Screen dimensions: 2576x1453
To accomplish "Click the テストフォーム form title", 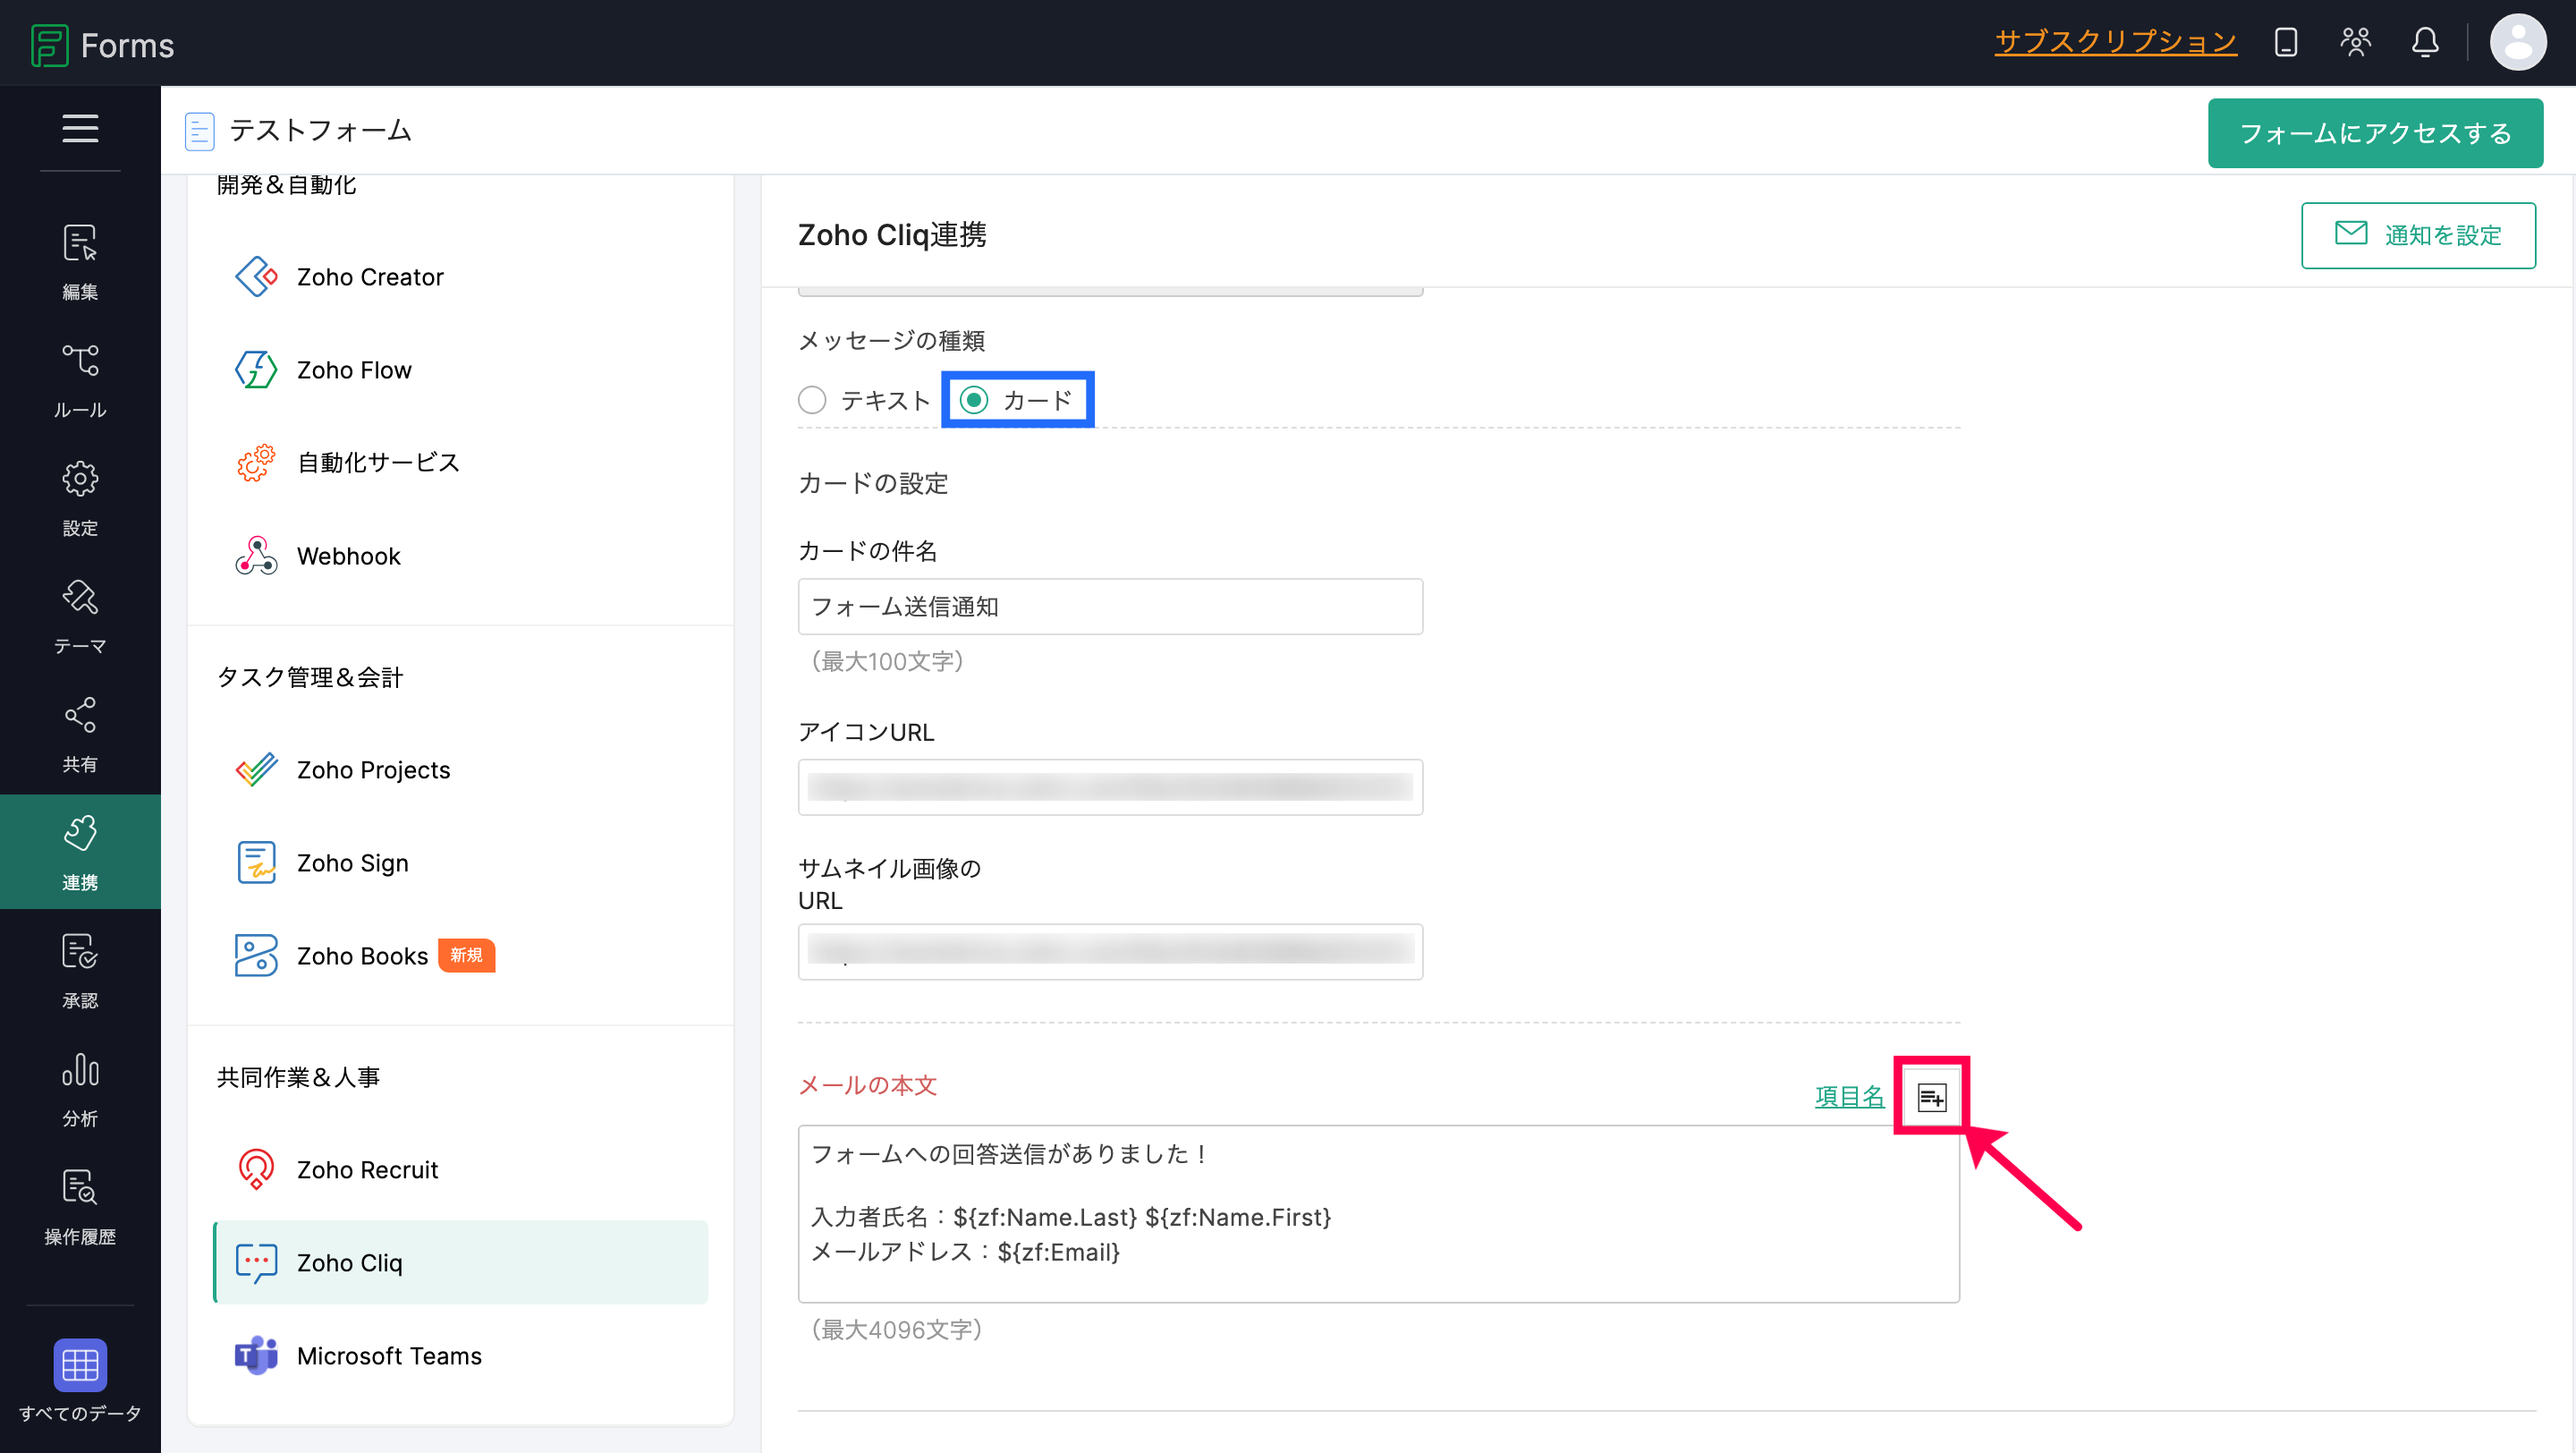I will pyautogui.click(x=320, y=131).
